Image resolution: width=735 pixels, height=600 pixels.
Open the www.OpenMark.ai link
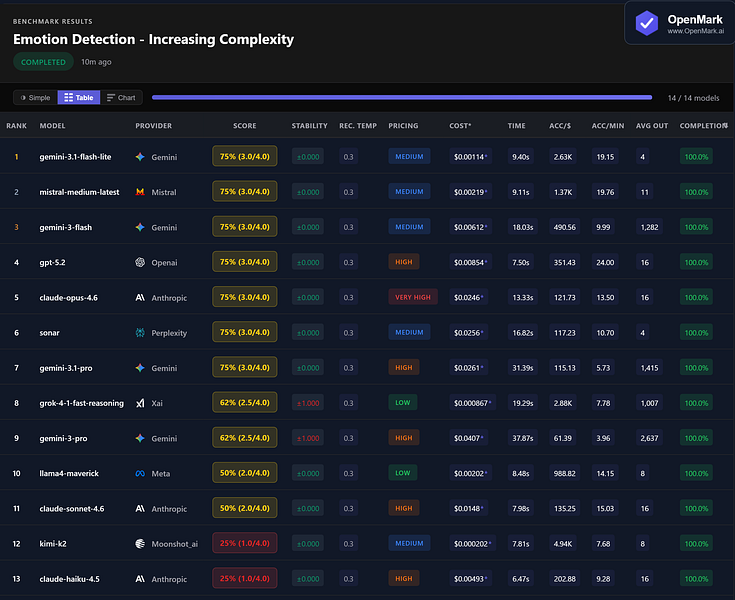[696, 31]
